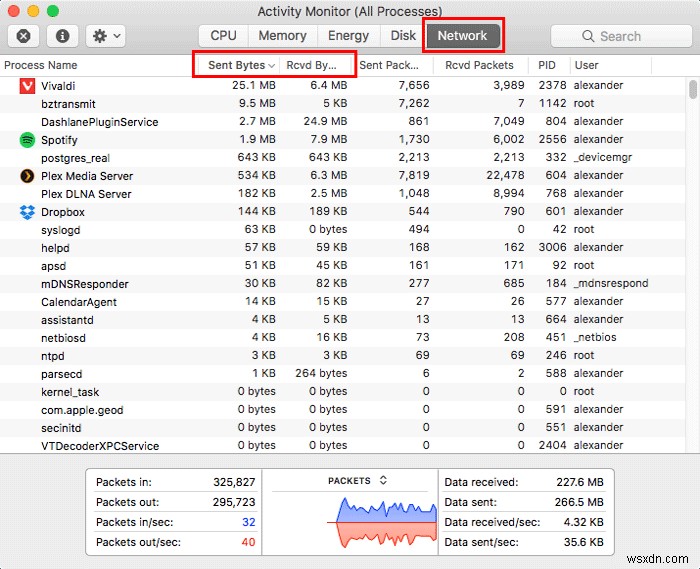The height and width of the screenshot is (569, 700).
Task: Select the Plex DLNA Server row
Action: tap(342, 194)
